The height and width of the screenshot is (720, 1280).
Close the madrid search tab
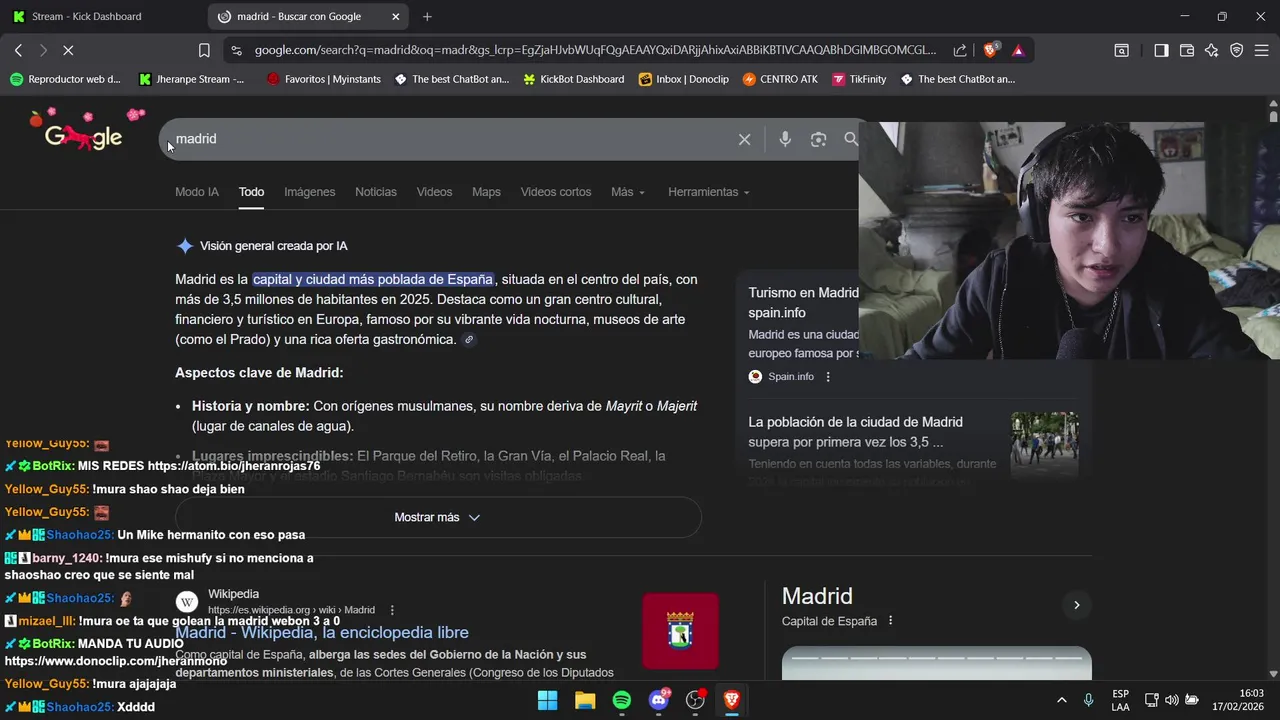pos(396,16)
